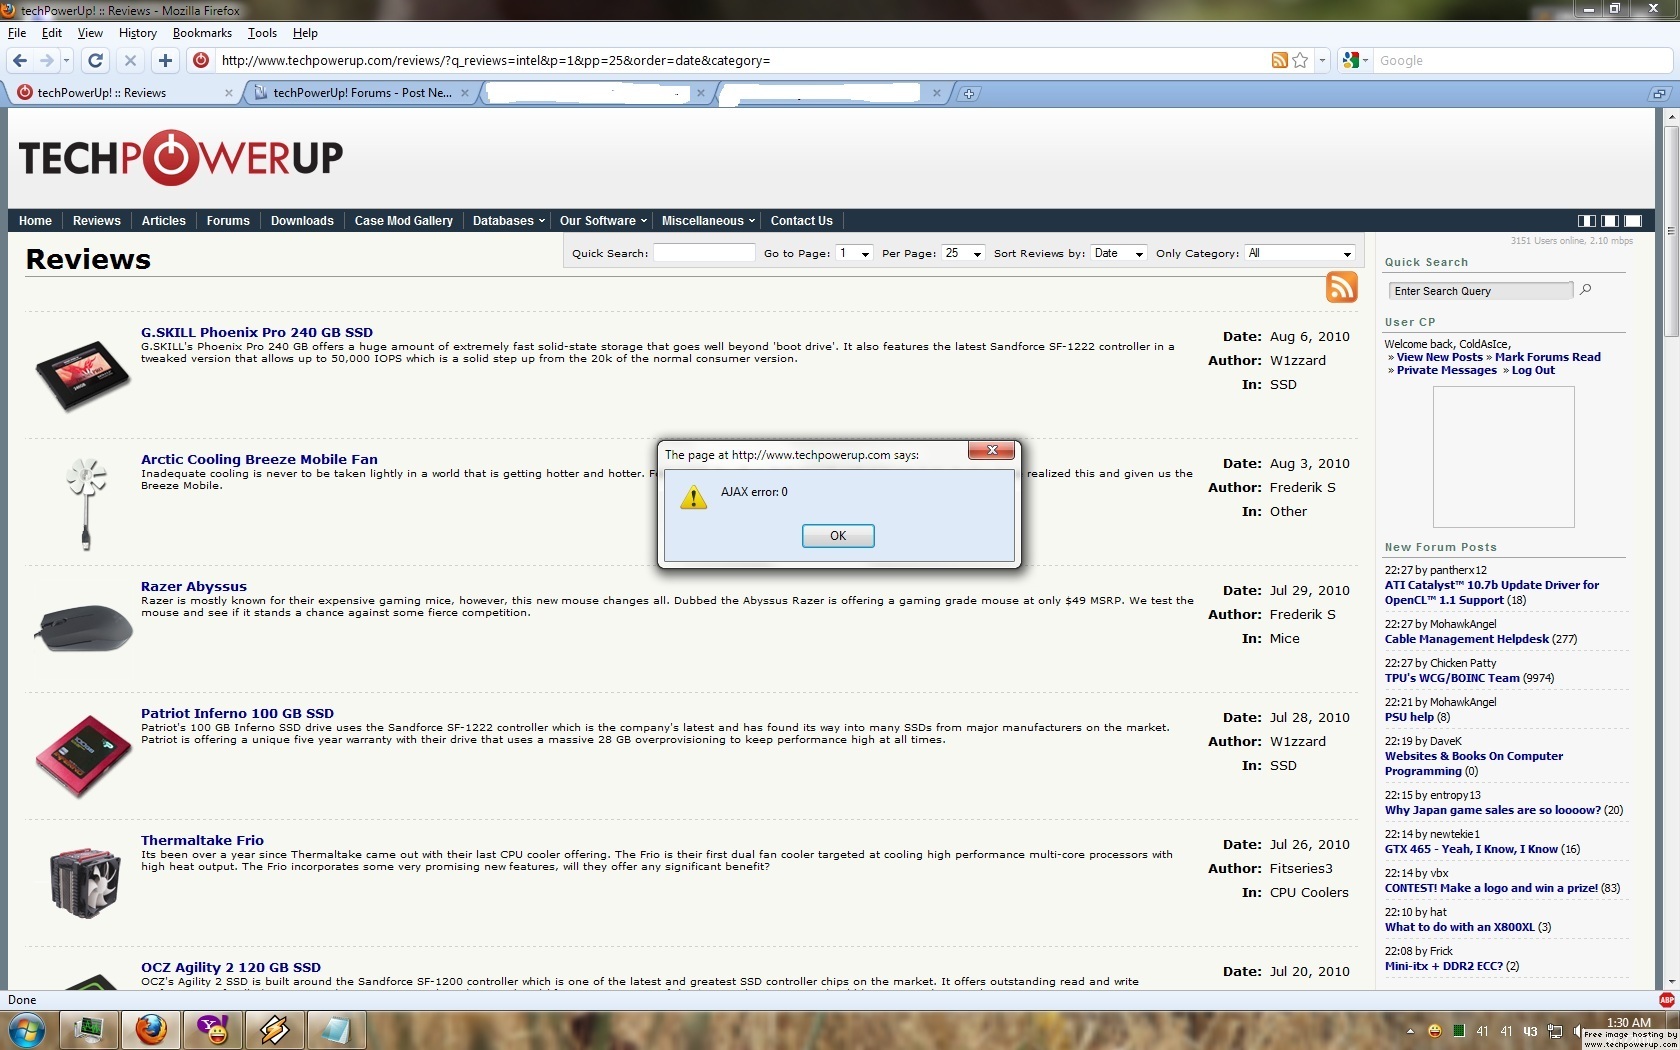Open the Sort Reviews by Date dropdown
This screenshot has height=1050, width=1680.
pos(1118,253)
